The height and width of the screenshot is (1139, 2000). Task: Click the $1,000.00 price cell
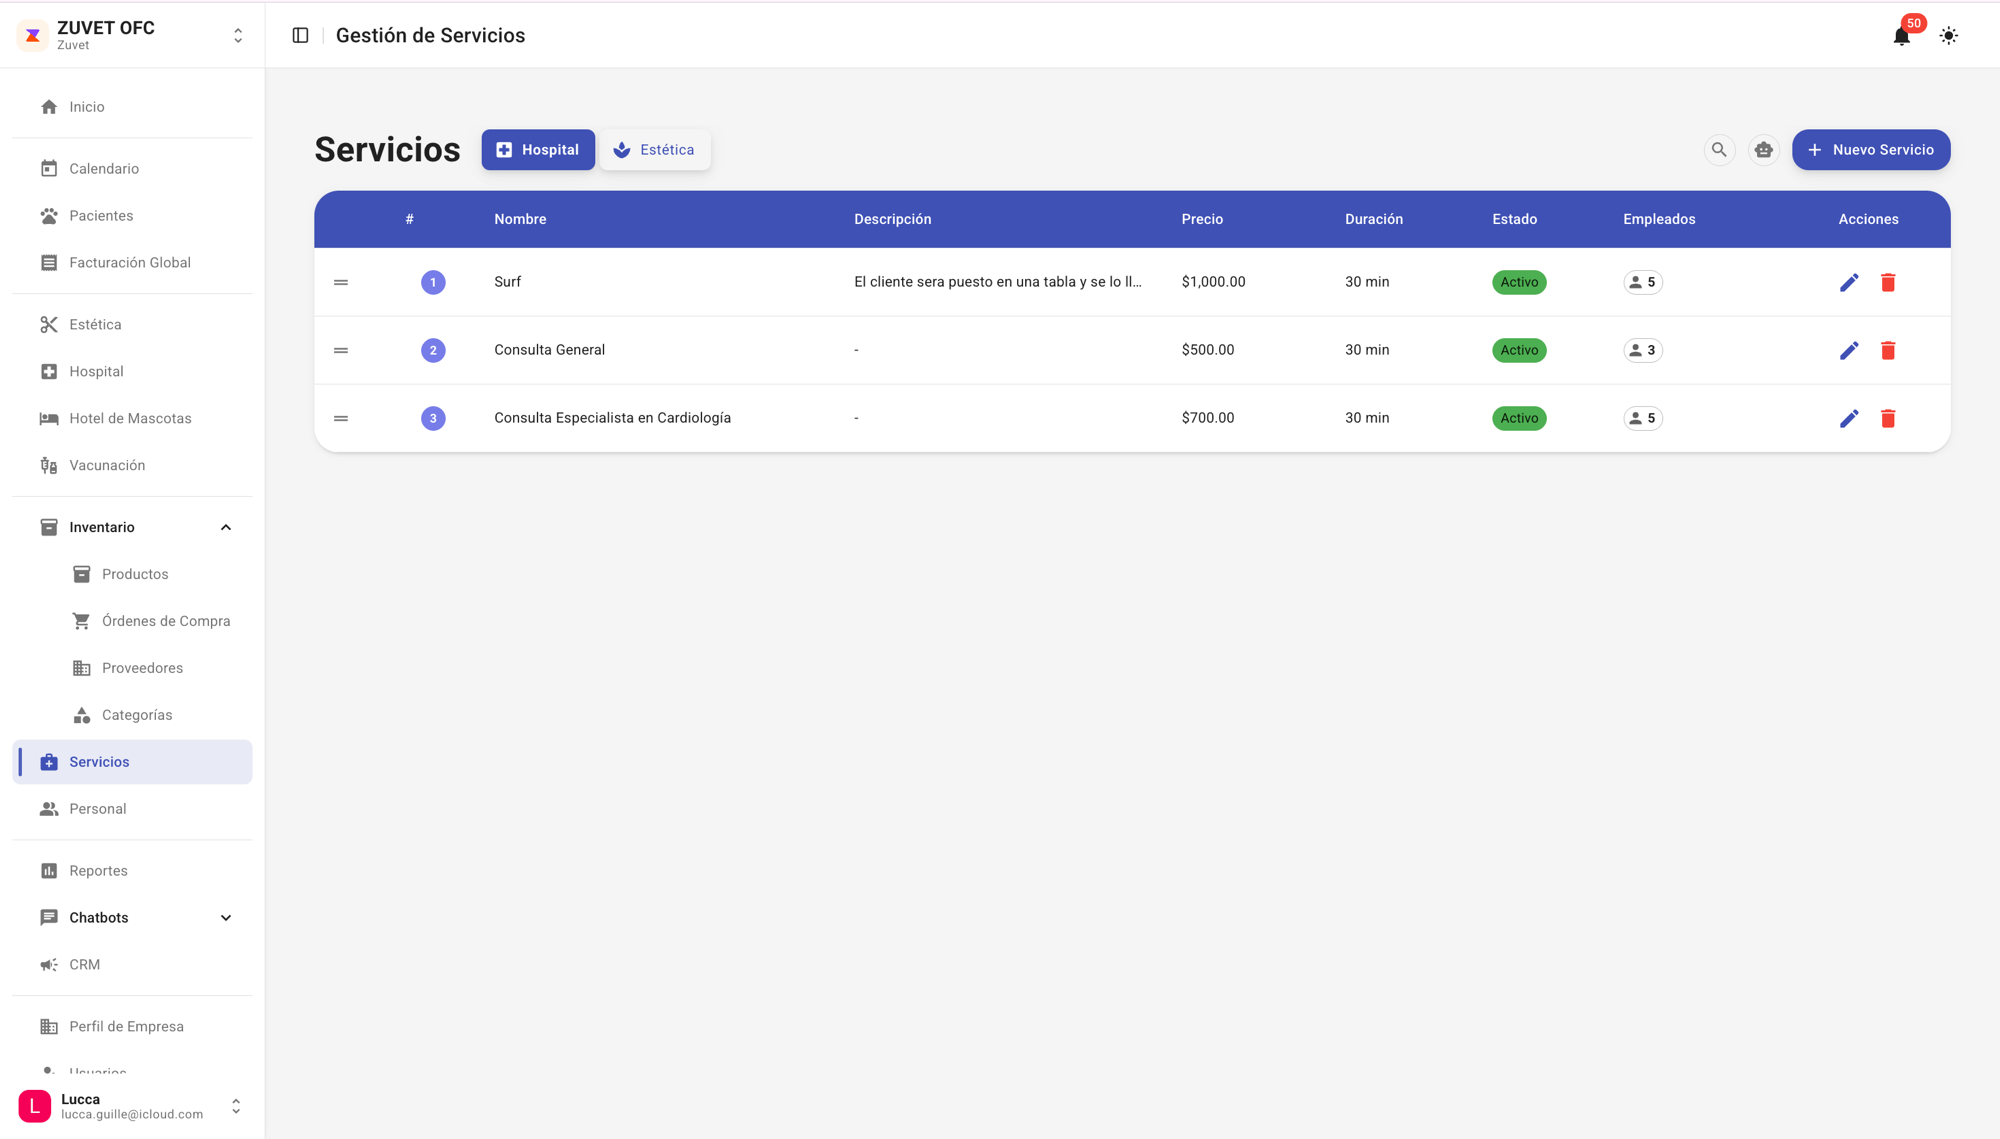[x=1213, y=282]
